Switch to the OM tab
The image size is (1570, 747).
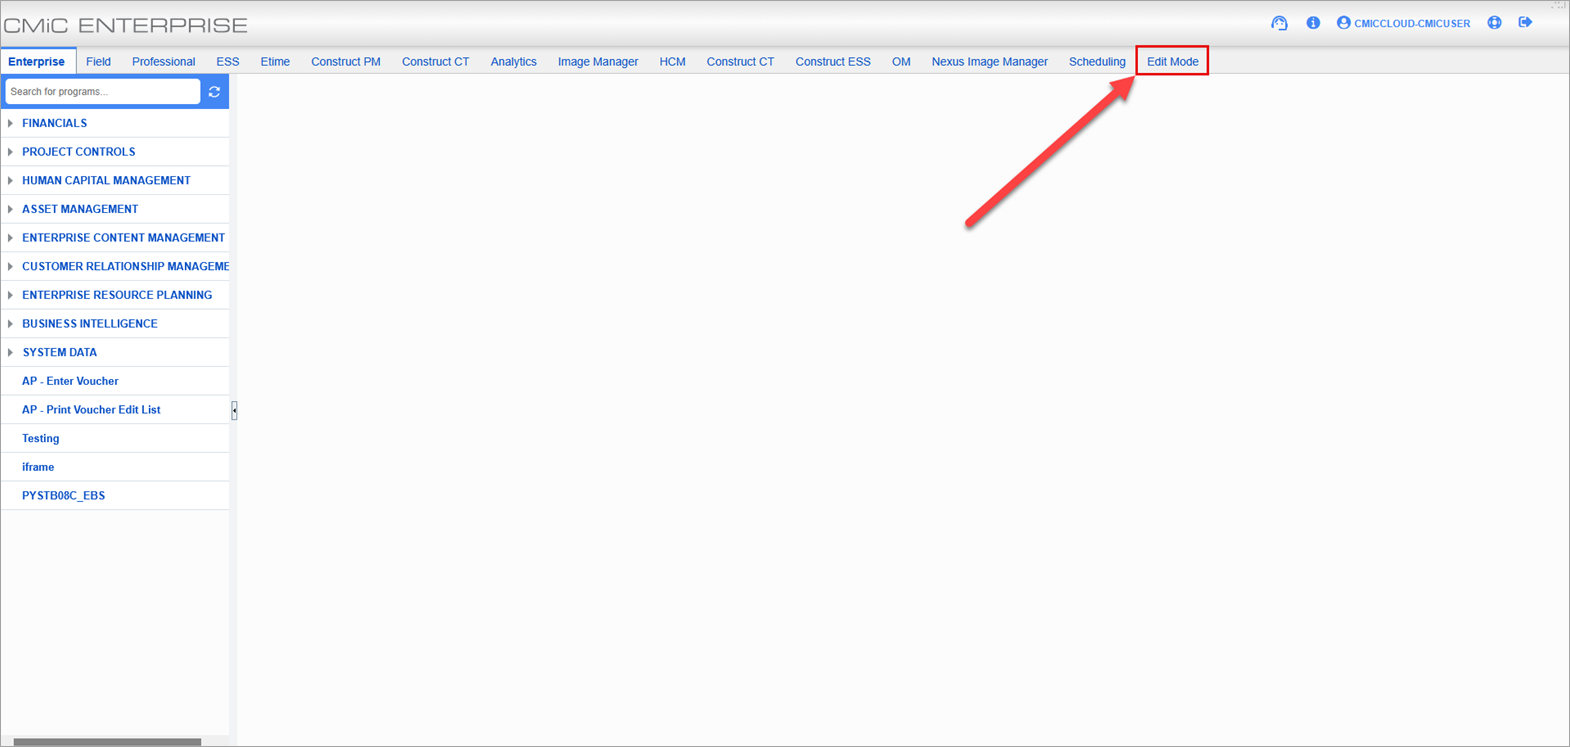point(901,61)
